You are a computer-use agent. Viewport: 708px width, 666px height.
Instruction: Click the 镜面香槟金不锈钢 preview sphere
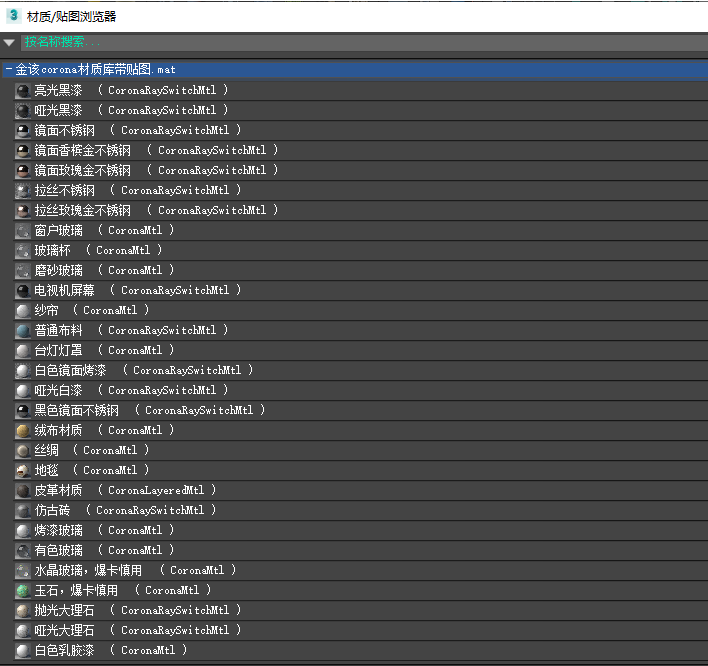(x=23, y=151)
